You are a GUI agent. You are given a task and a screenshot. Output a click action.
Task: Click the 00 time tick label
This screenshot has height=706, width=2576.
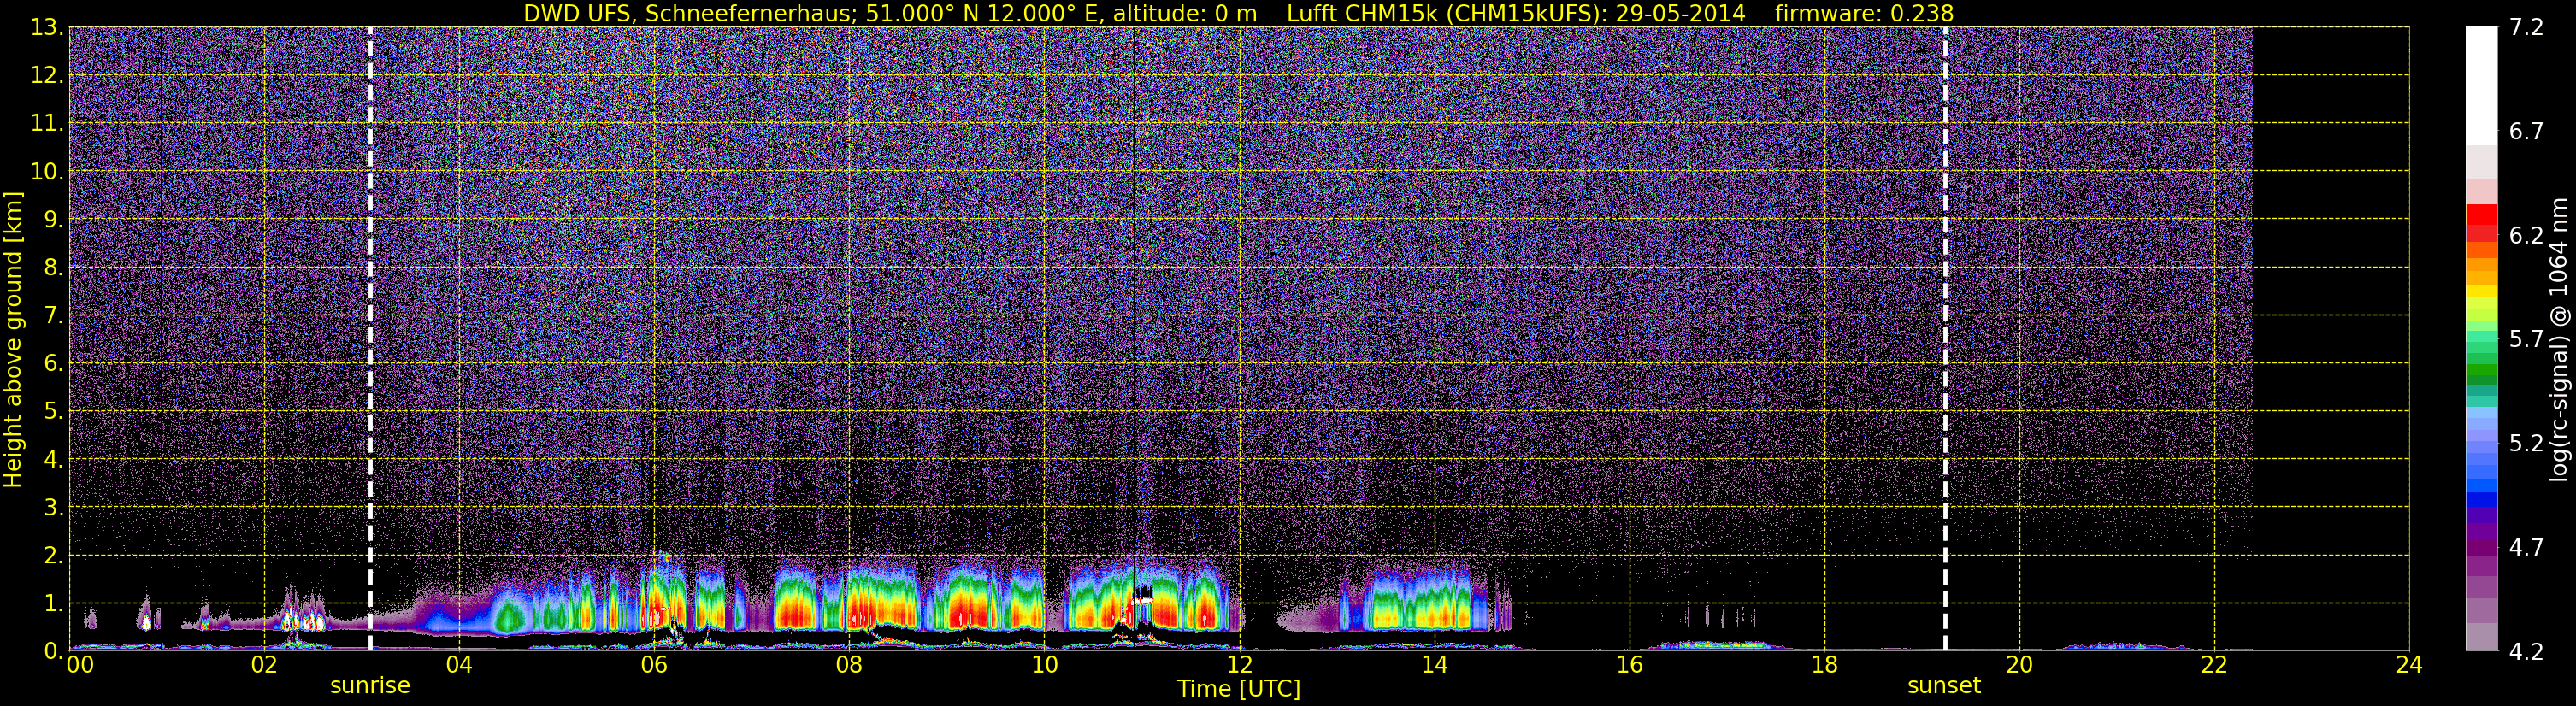click(x=80, y=666)
